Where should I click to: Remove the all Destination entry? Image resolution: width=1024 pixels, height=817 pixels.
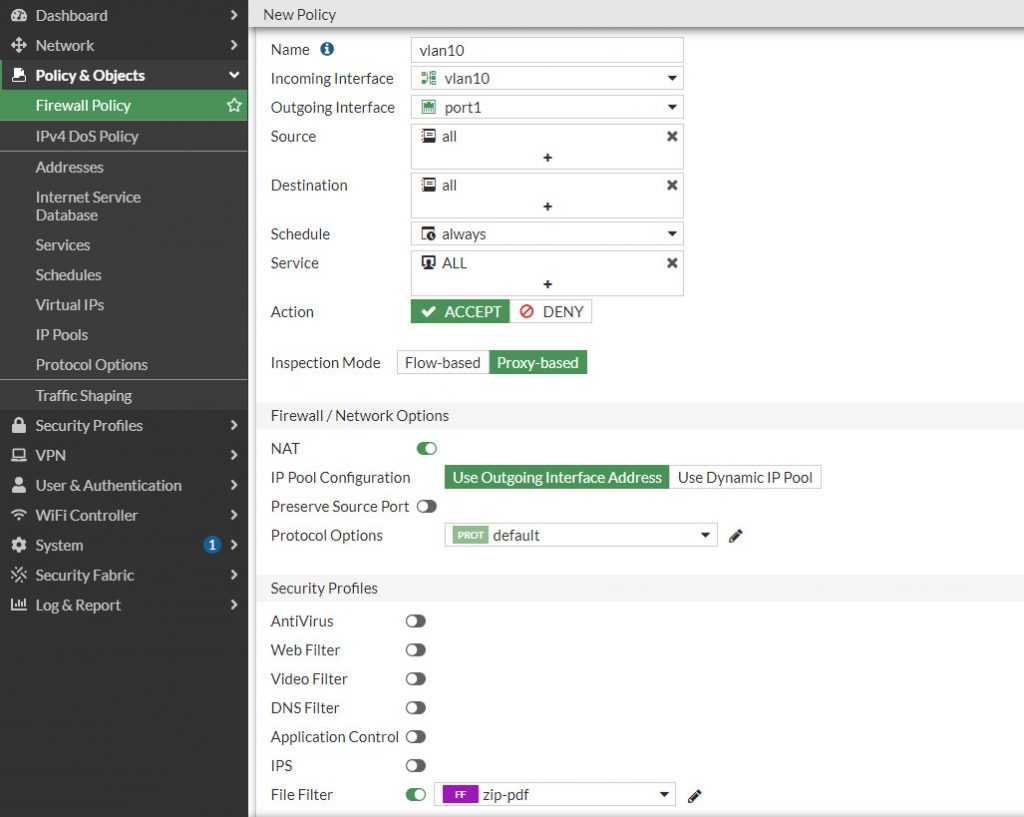(x=672, y=185)
